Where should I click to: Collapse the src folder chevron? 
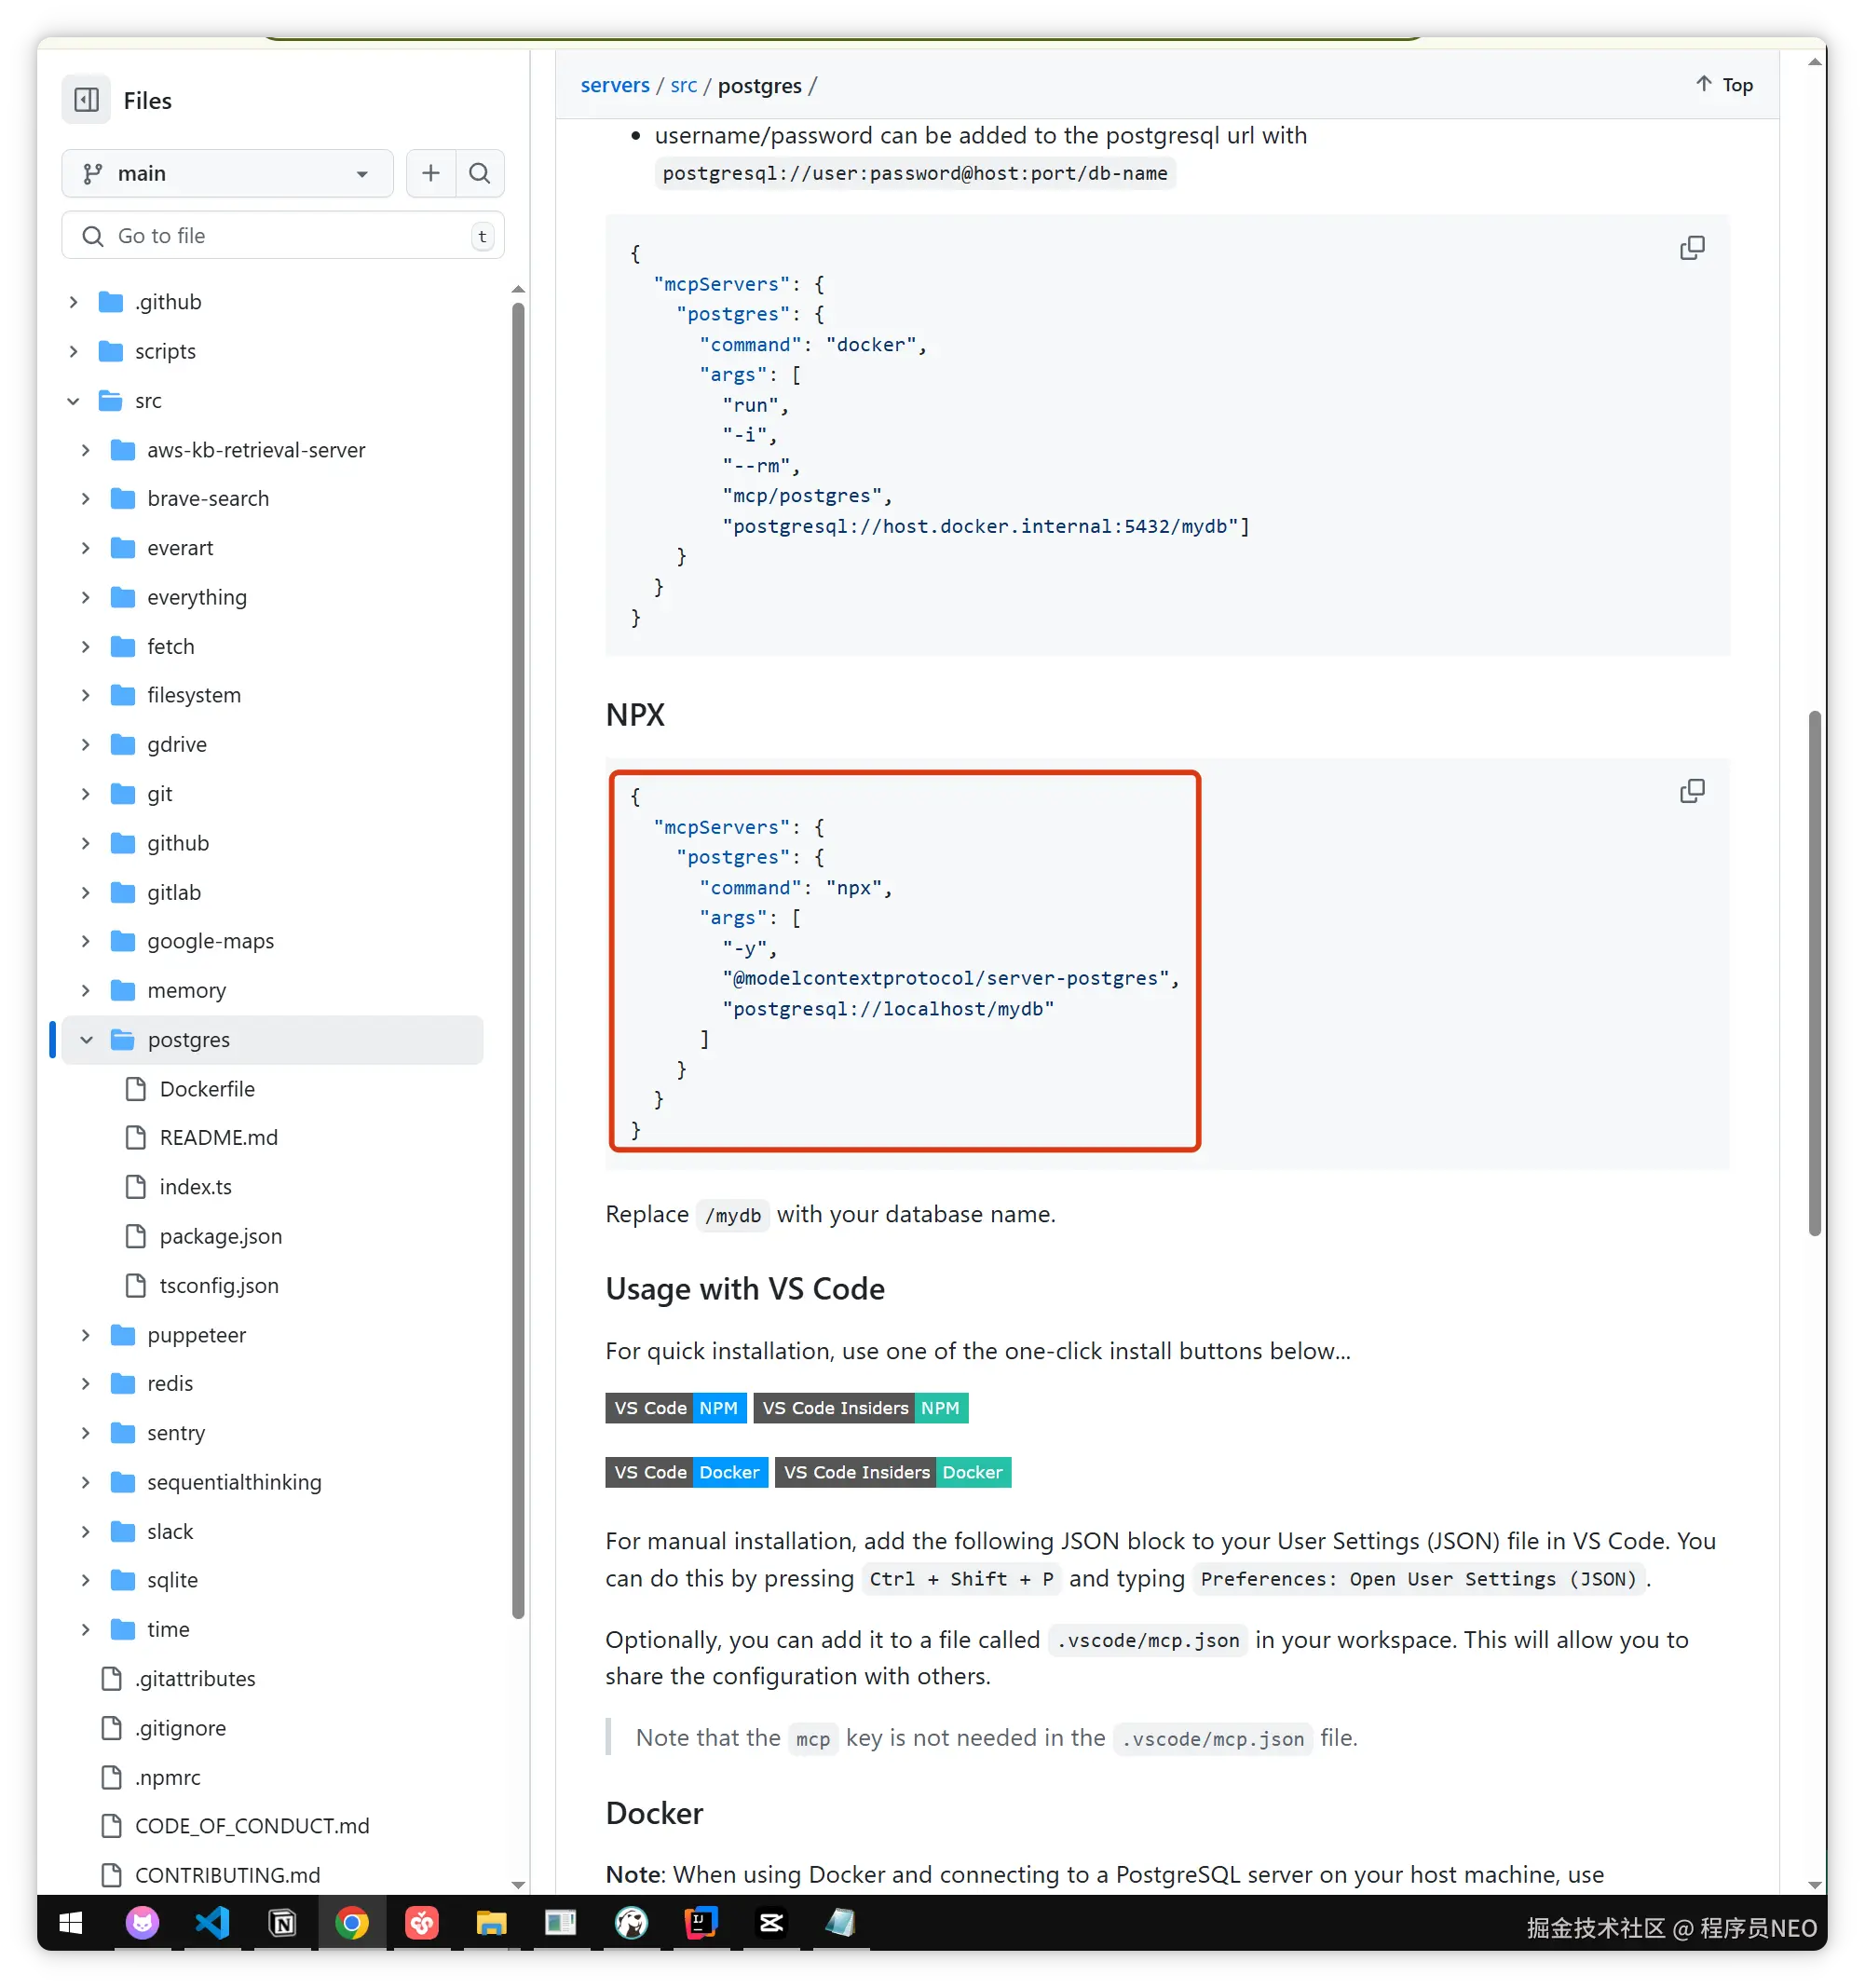click(73, 400)
